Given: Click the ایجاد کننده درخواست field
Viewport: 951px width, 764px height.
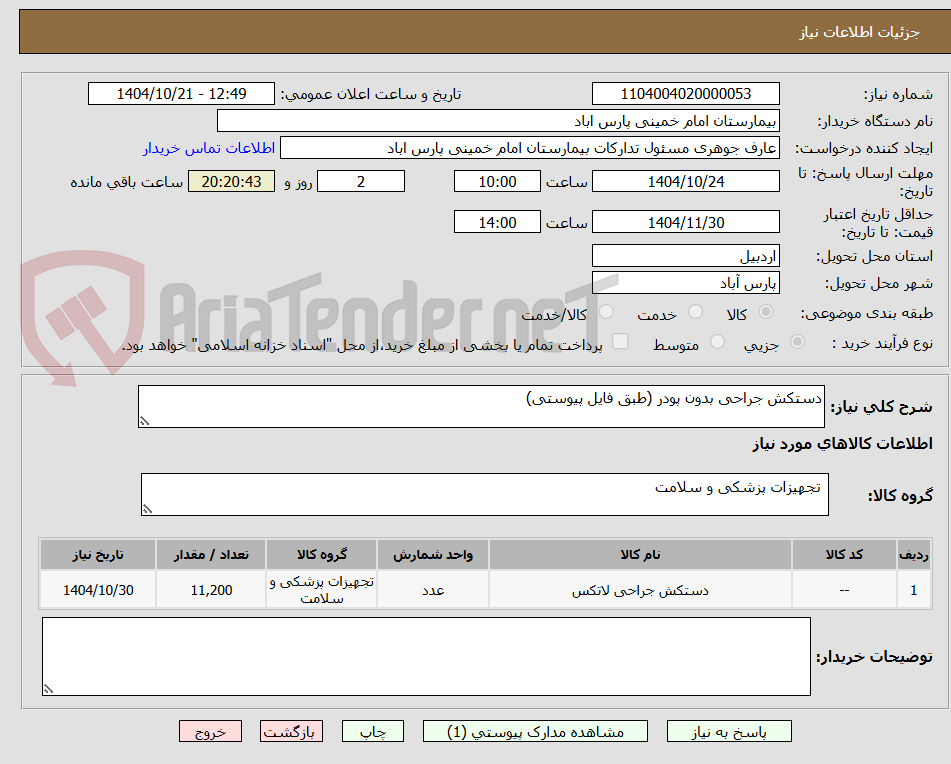Looking at the screenshot, I should 529,149.
